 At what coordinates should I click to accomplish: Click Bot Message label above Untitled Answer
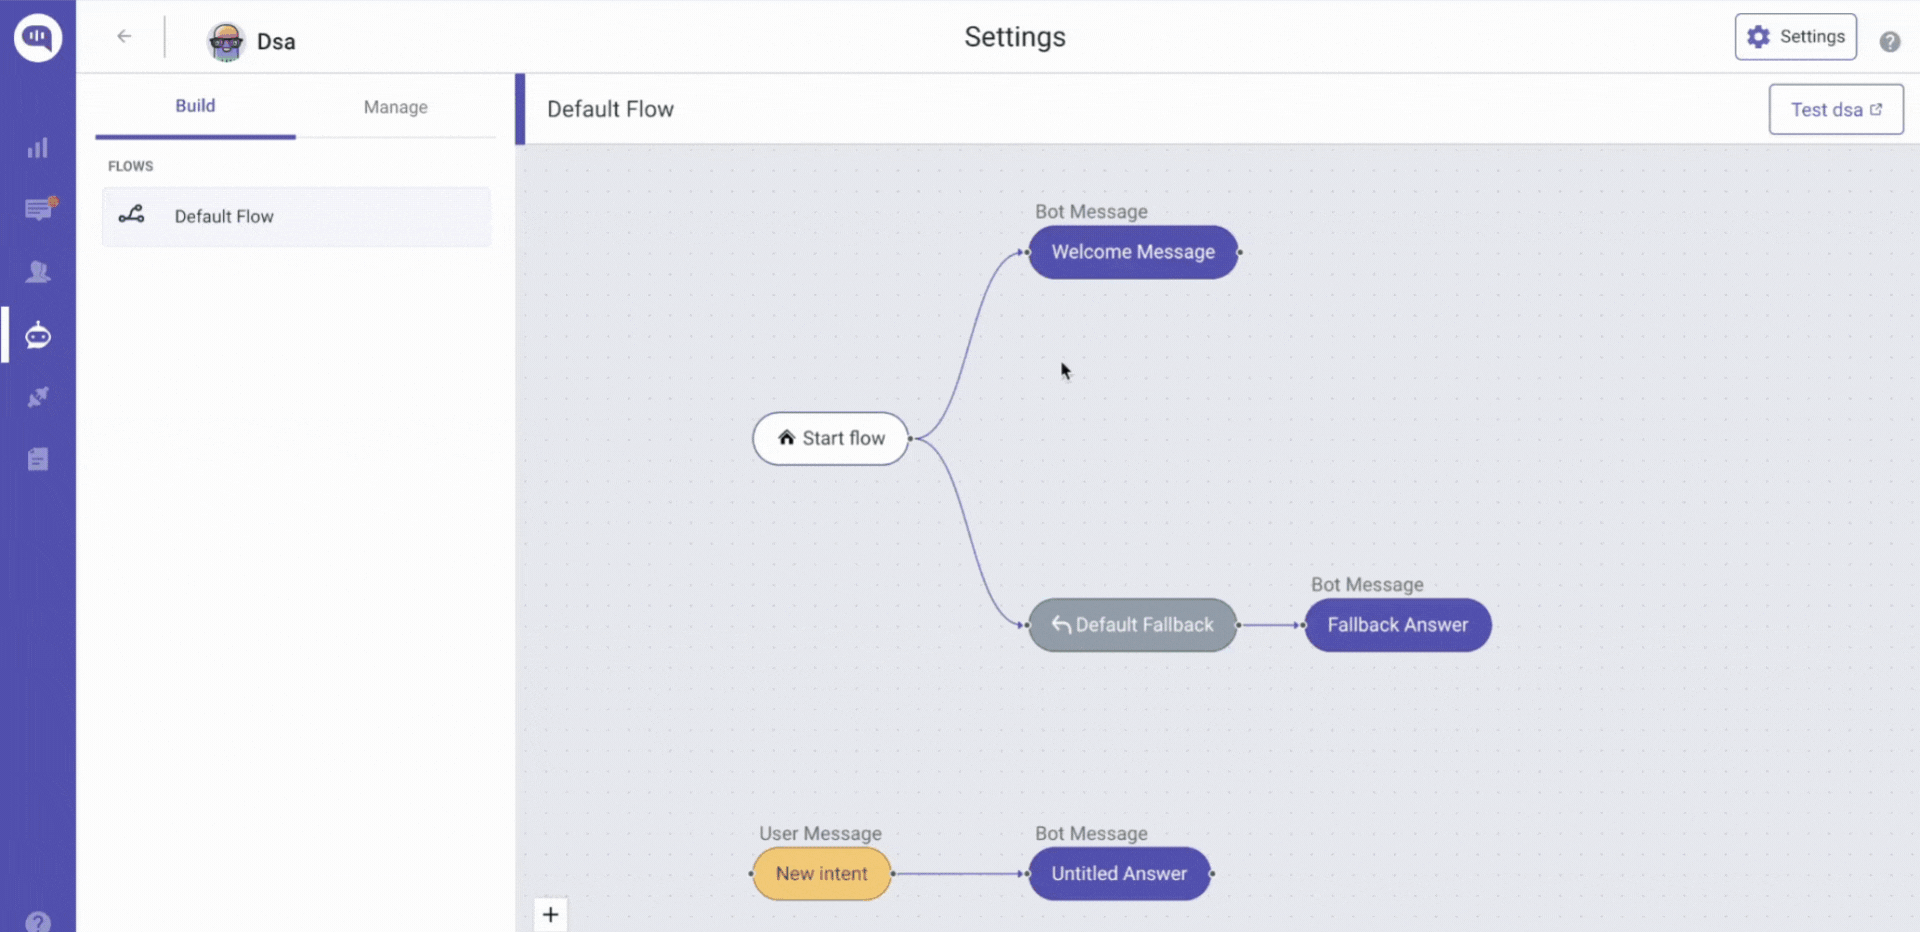[x=1091, y=833]
